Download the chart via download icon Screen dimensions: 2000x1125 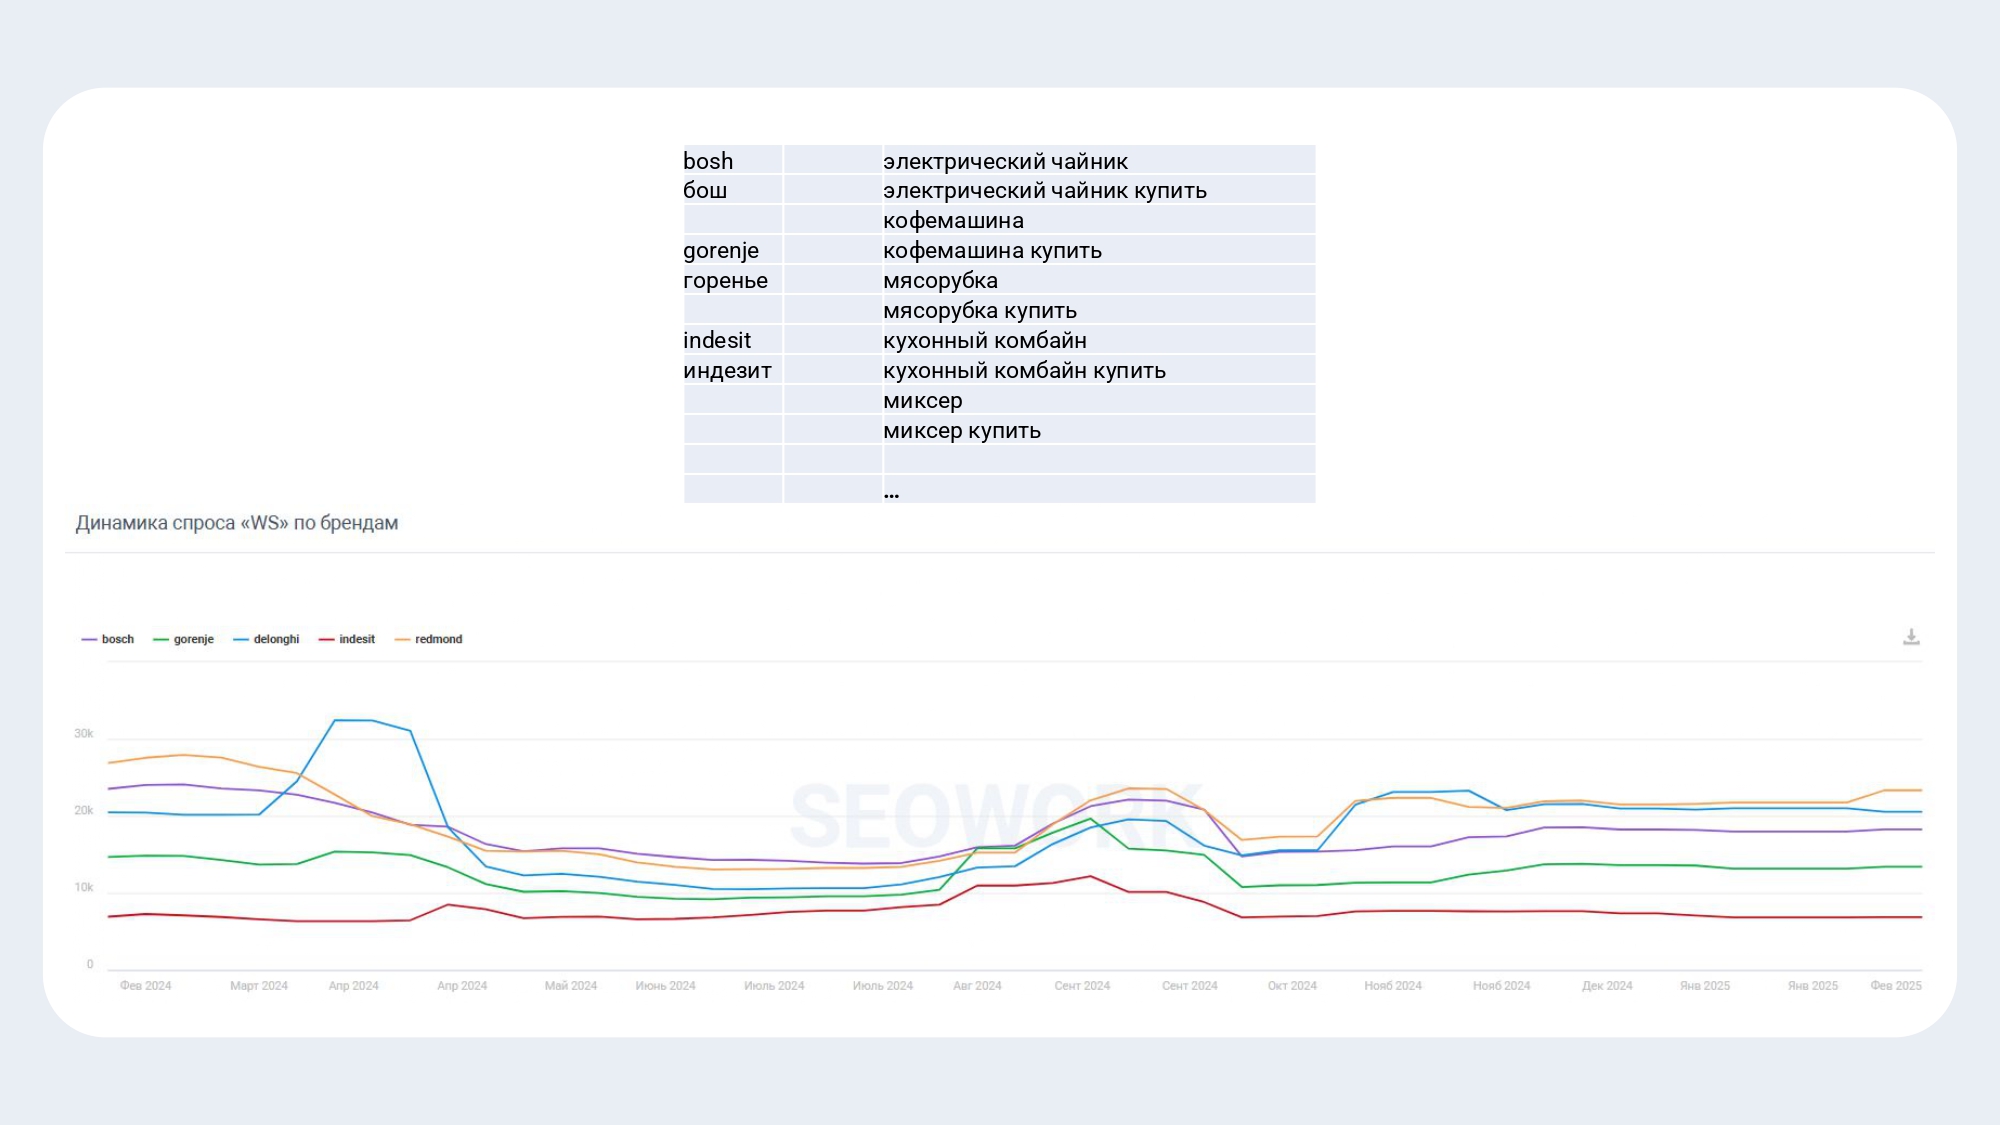[1911, 637]
